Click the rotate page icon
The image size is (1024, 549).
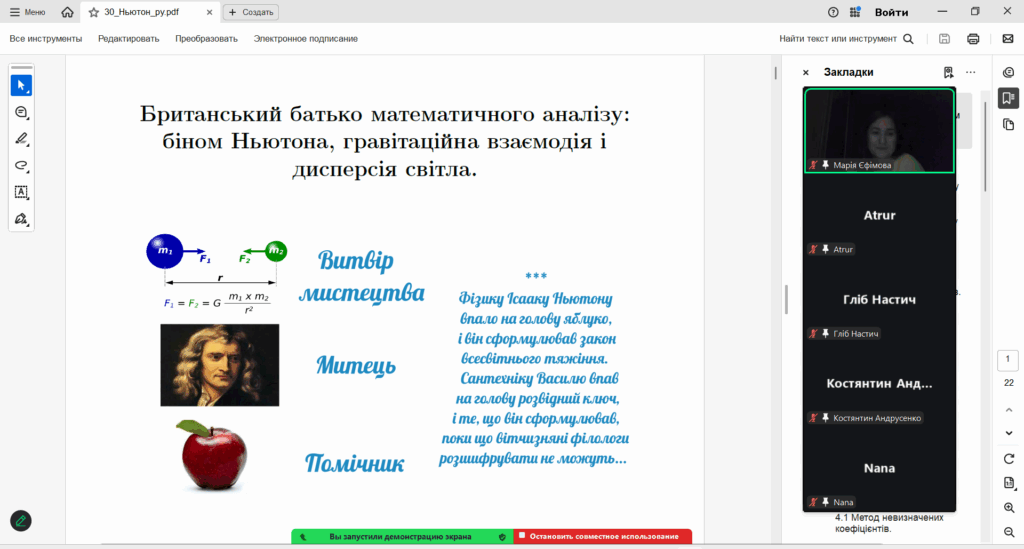point(1009,458)
